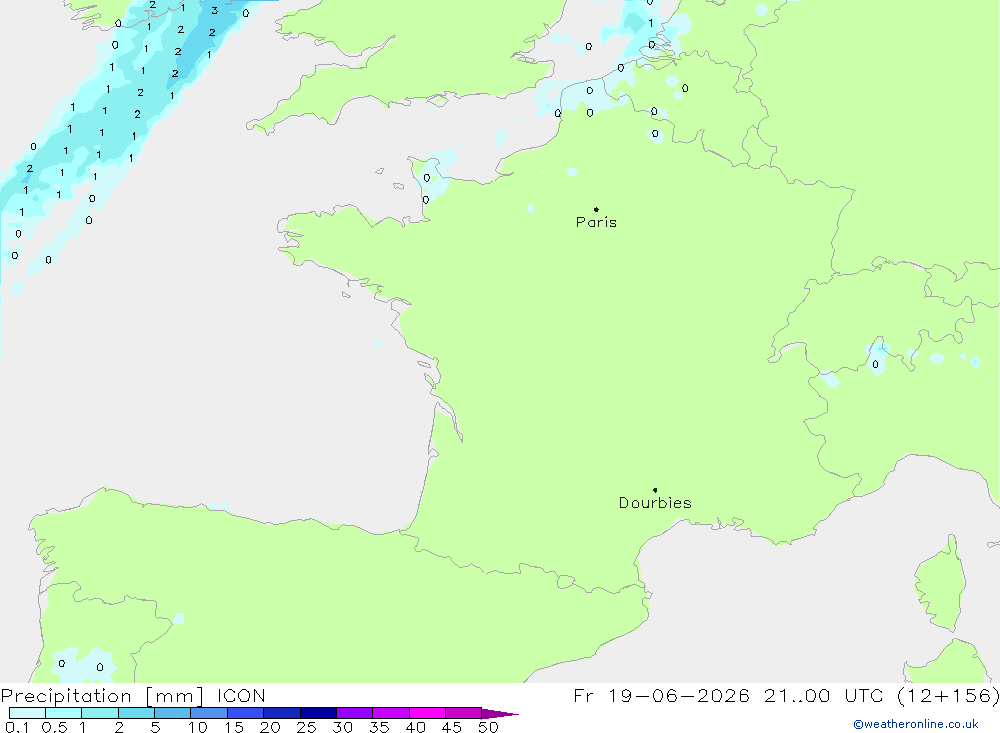Screen dimensions: 1000x733
Task: Select the 40 mm magenta legend swatch
Action: click(x=427, y=713)
